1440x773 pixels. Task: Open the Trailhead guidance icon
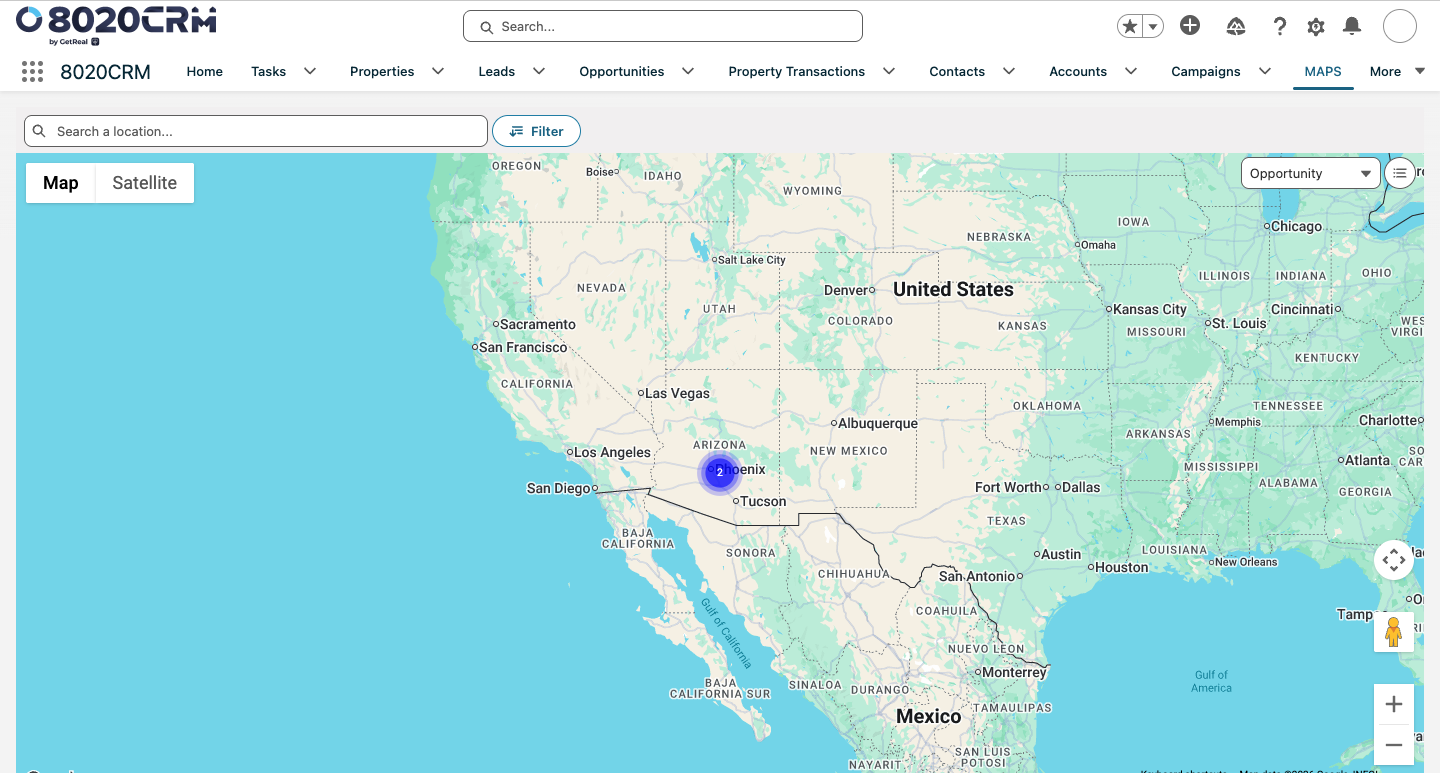(1236, 27)
